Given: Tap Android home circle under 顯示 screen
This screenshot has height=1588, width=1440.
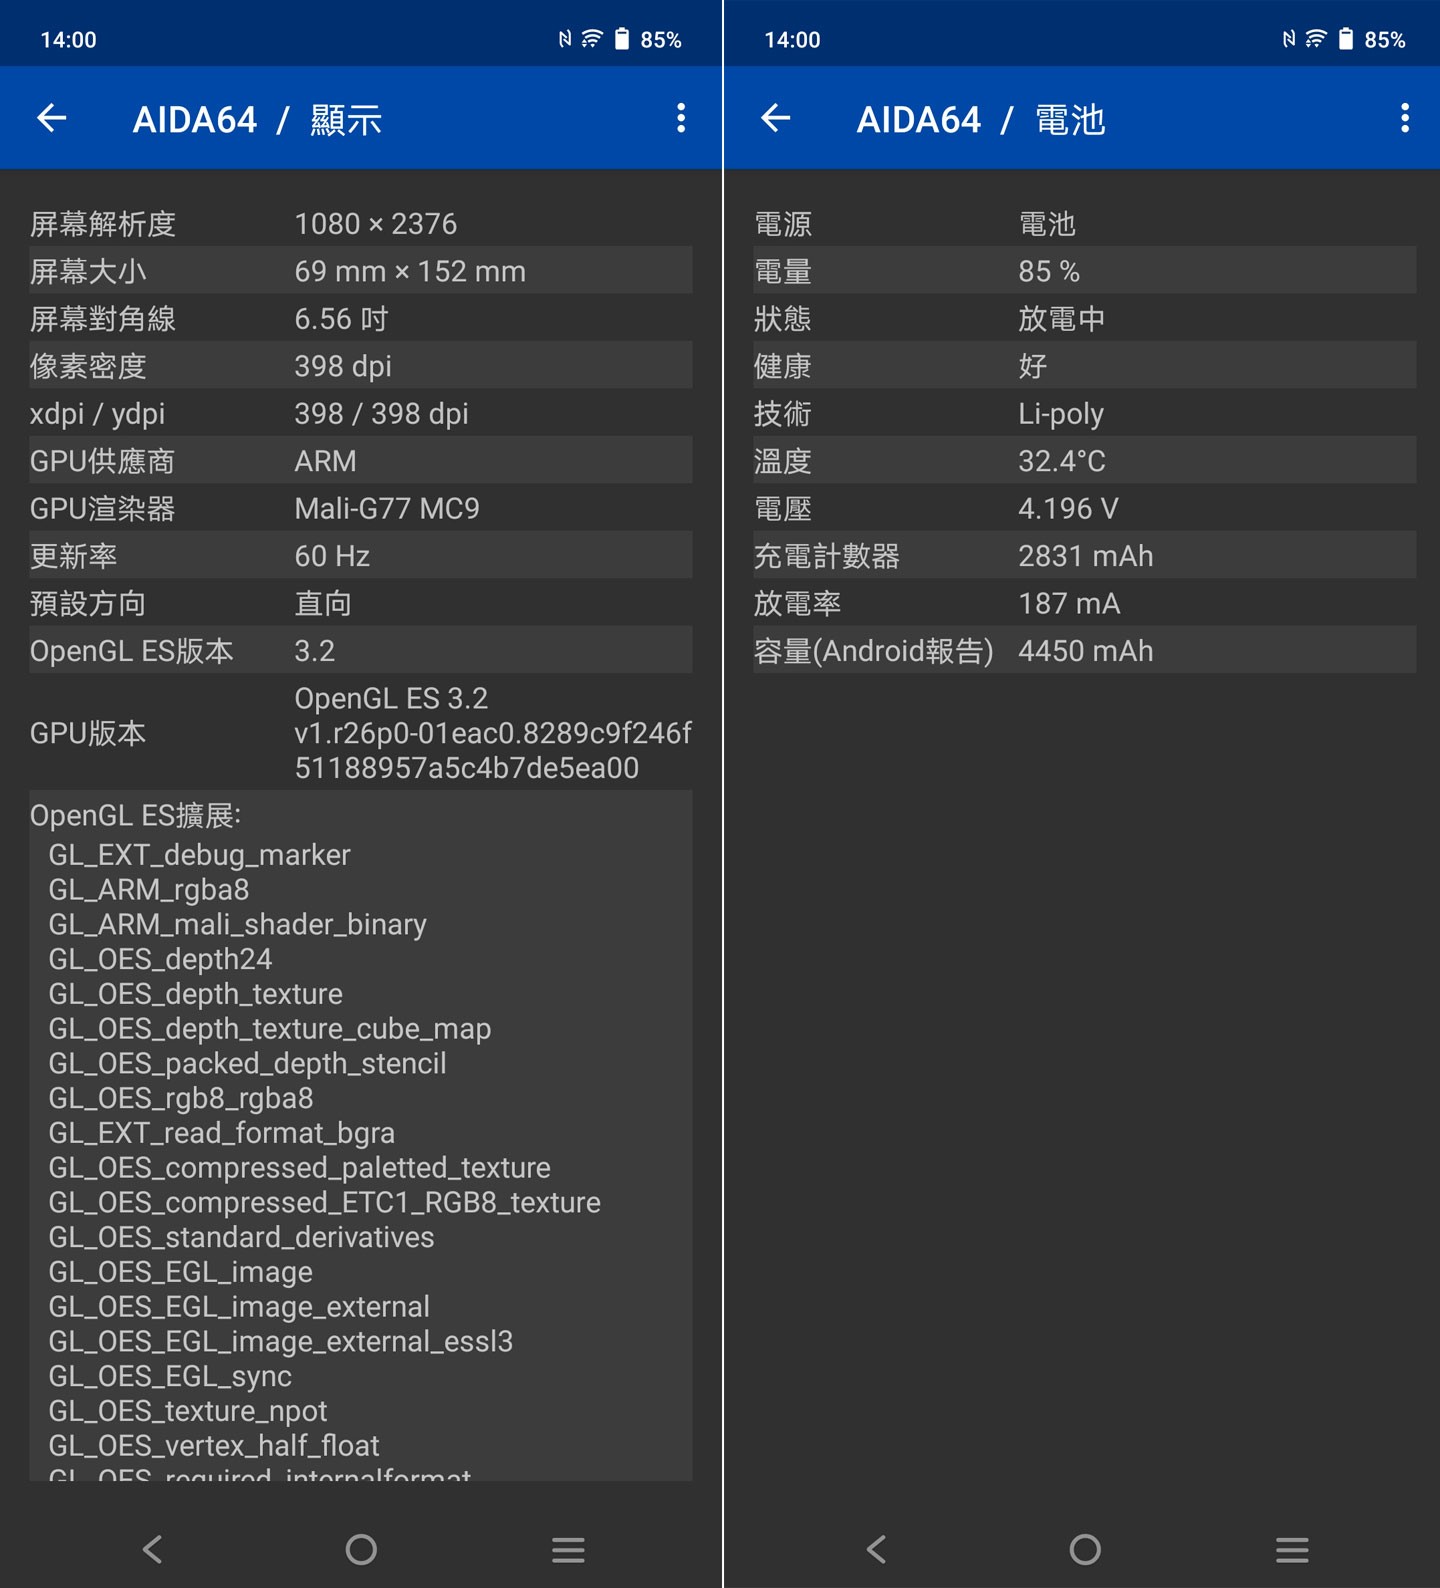Looking at the screenshot, I should [361, 1550].
